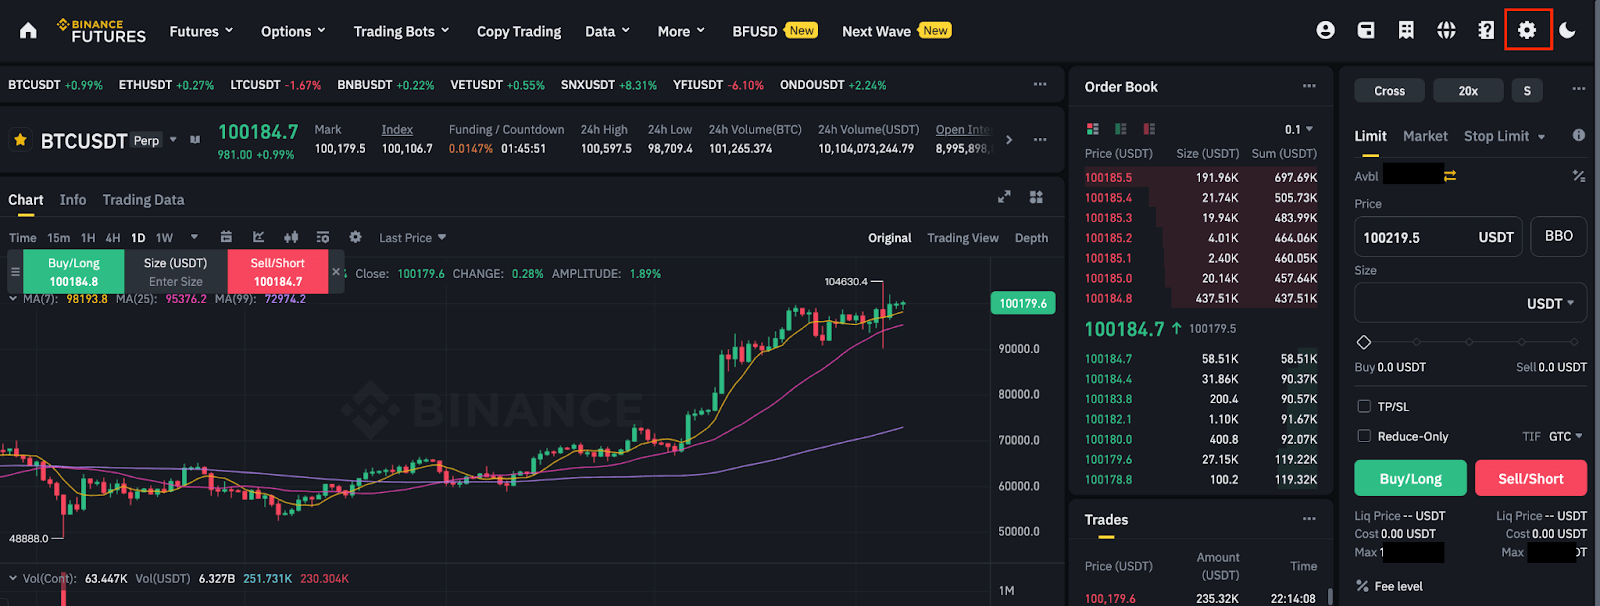This screenshot has width=1600, height=606.
Task: Open the icon beside the Perp dropdown
Action: 195,140
